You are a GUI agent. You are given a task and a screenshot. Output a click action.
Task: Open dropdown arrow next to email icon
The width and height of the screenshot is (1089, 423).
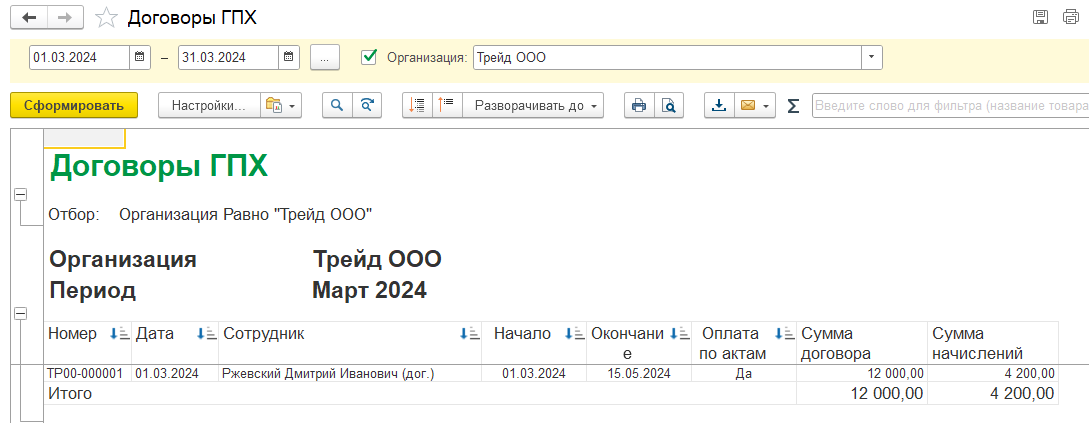coord(767,106)
